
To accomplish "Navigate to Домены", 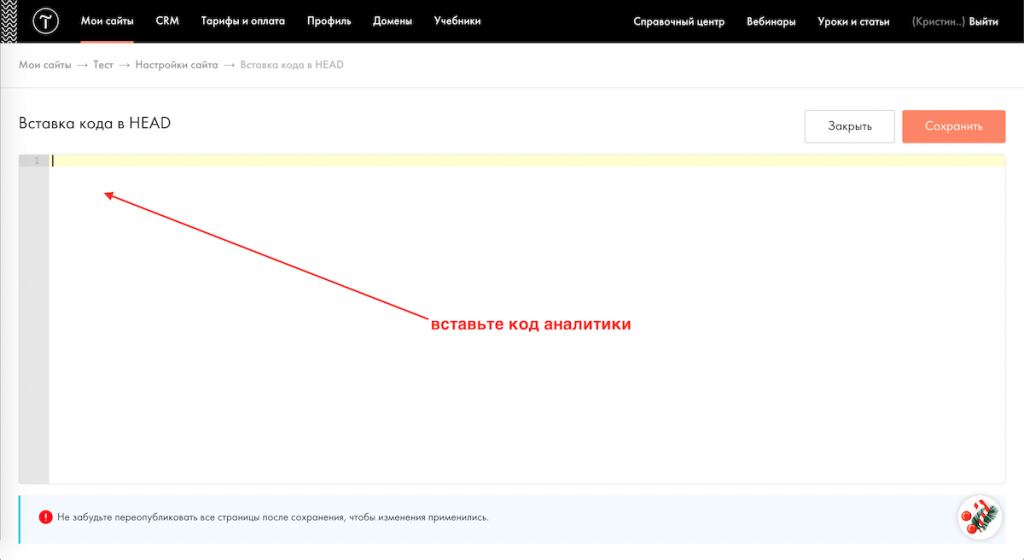I will [x=393, y=21].
